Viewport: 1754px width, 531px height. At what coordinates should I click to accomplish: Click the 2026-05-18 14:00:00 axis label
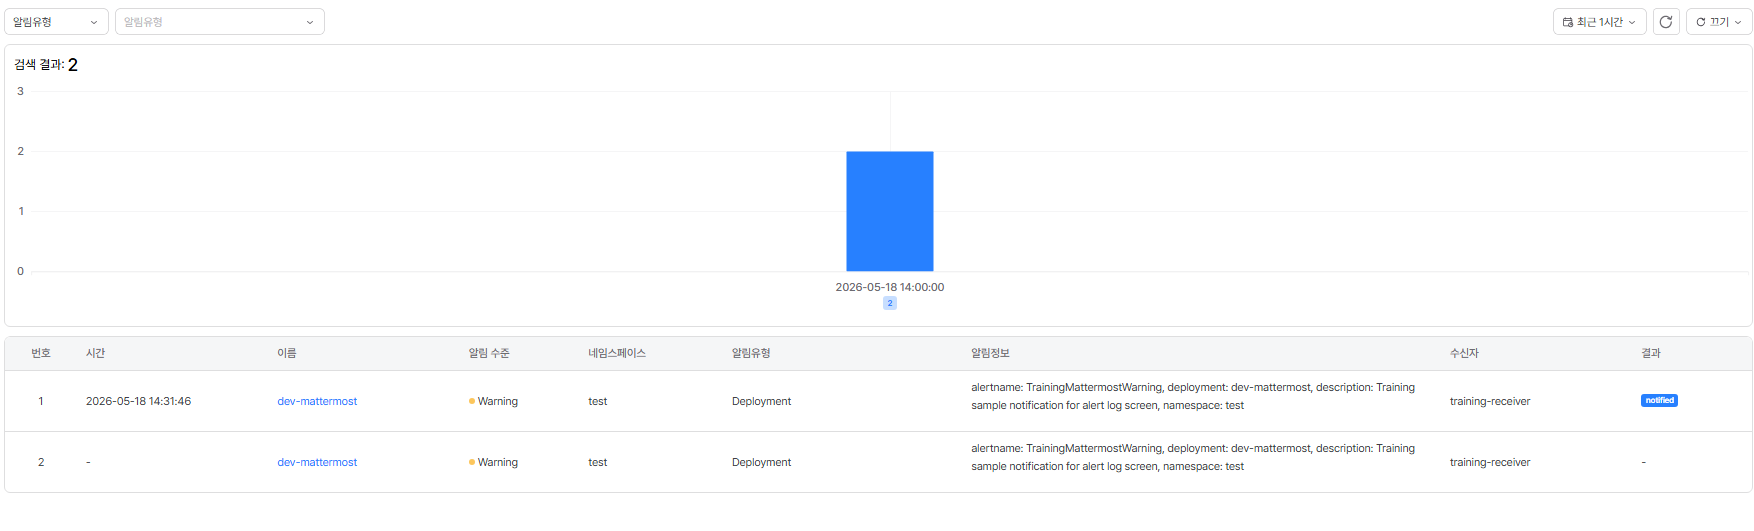(x=890, y=287)
